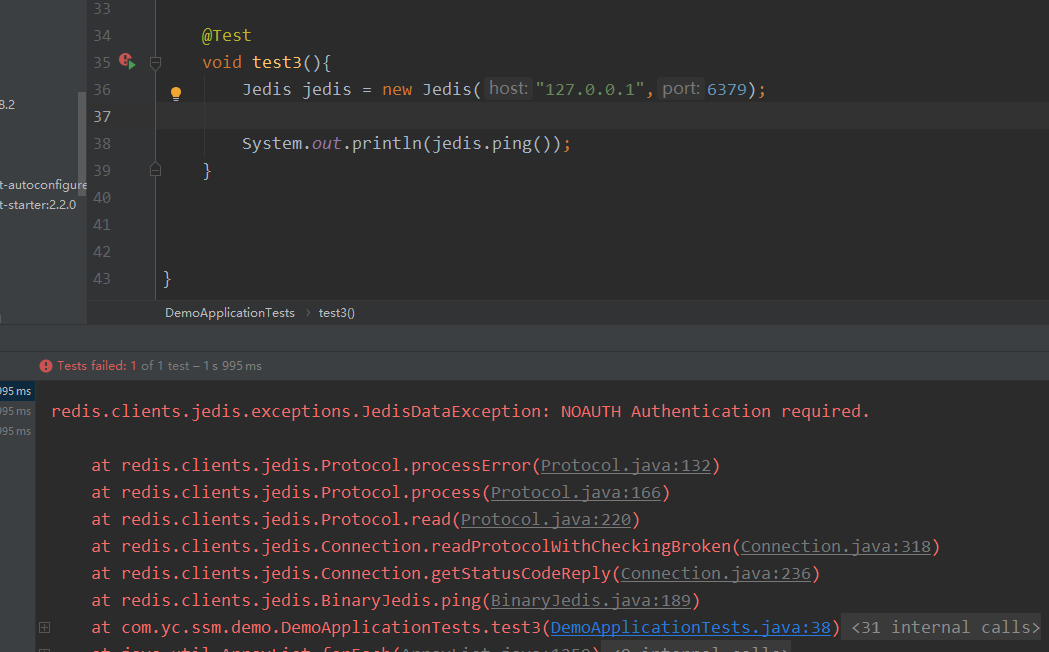The image size is (1049, 652).
Task: Click the yellow light bulb intention icon
Action: (176, 93)
